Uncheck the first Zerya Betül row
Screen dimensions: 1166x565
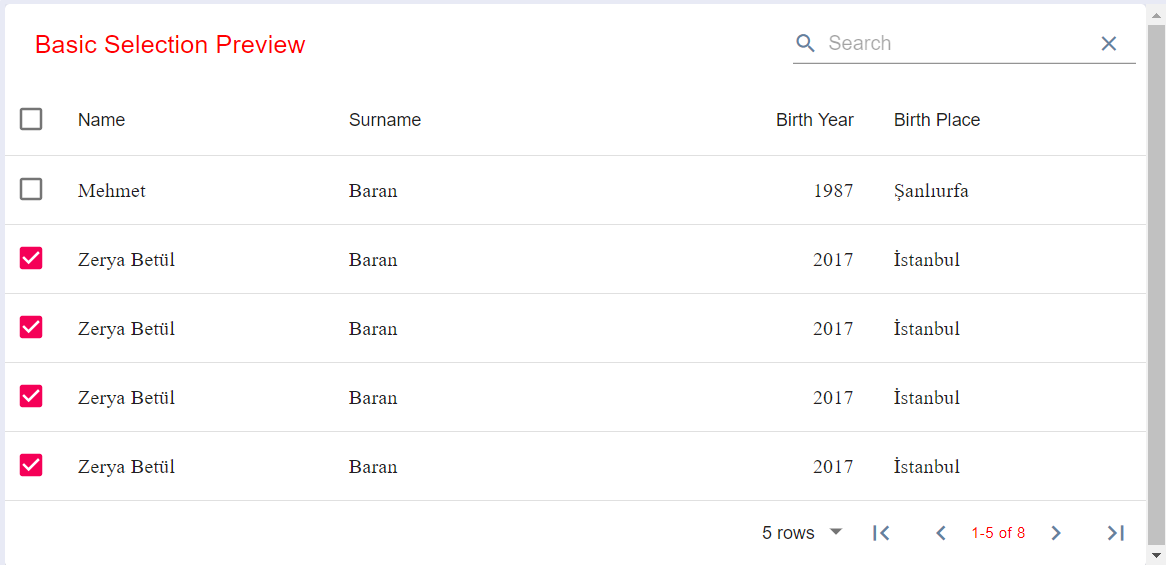point(31,259)
